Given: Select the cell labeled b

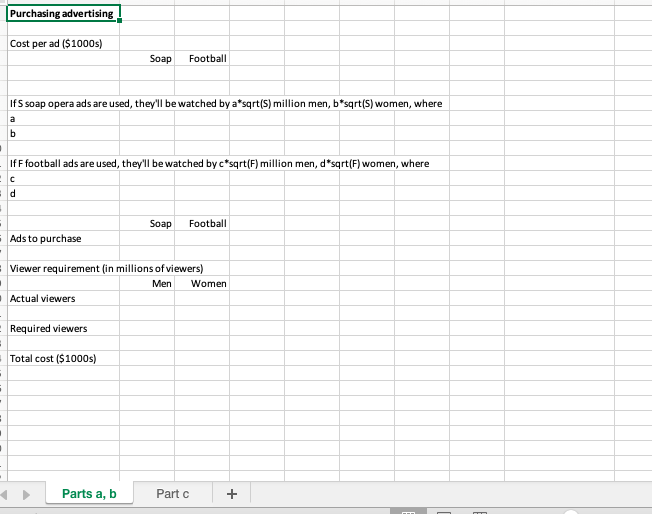Looking at the screenshot, I should point(63,133).
